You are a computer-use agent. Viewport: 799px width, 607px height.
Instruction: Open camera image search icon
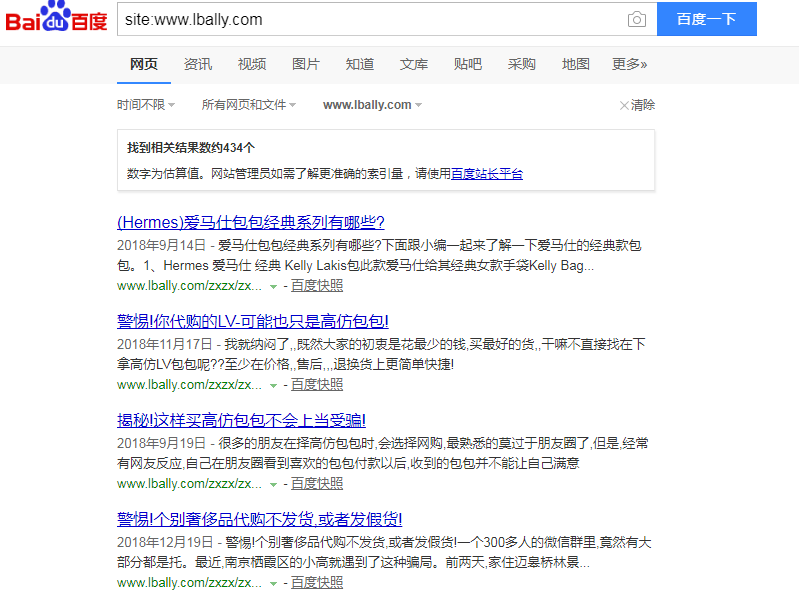pos(636,19)
